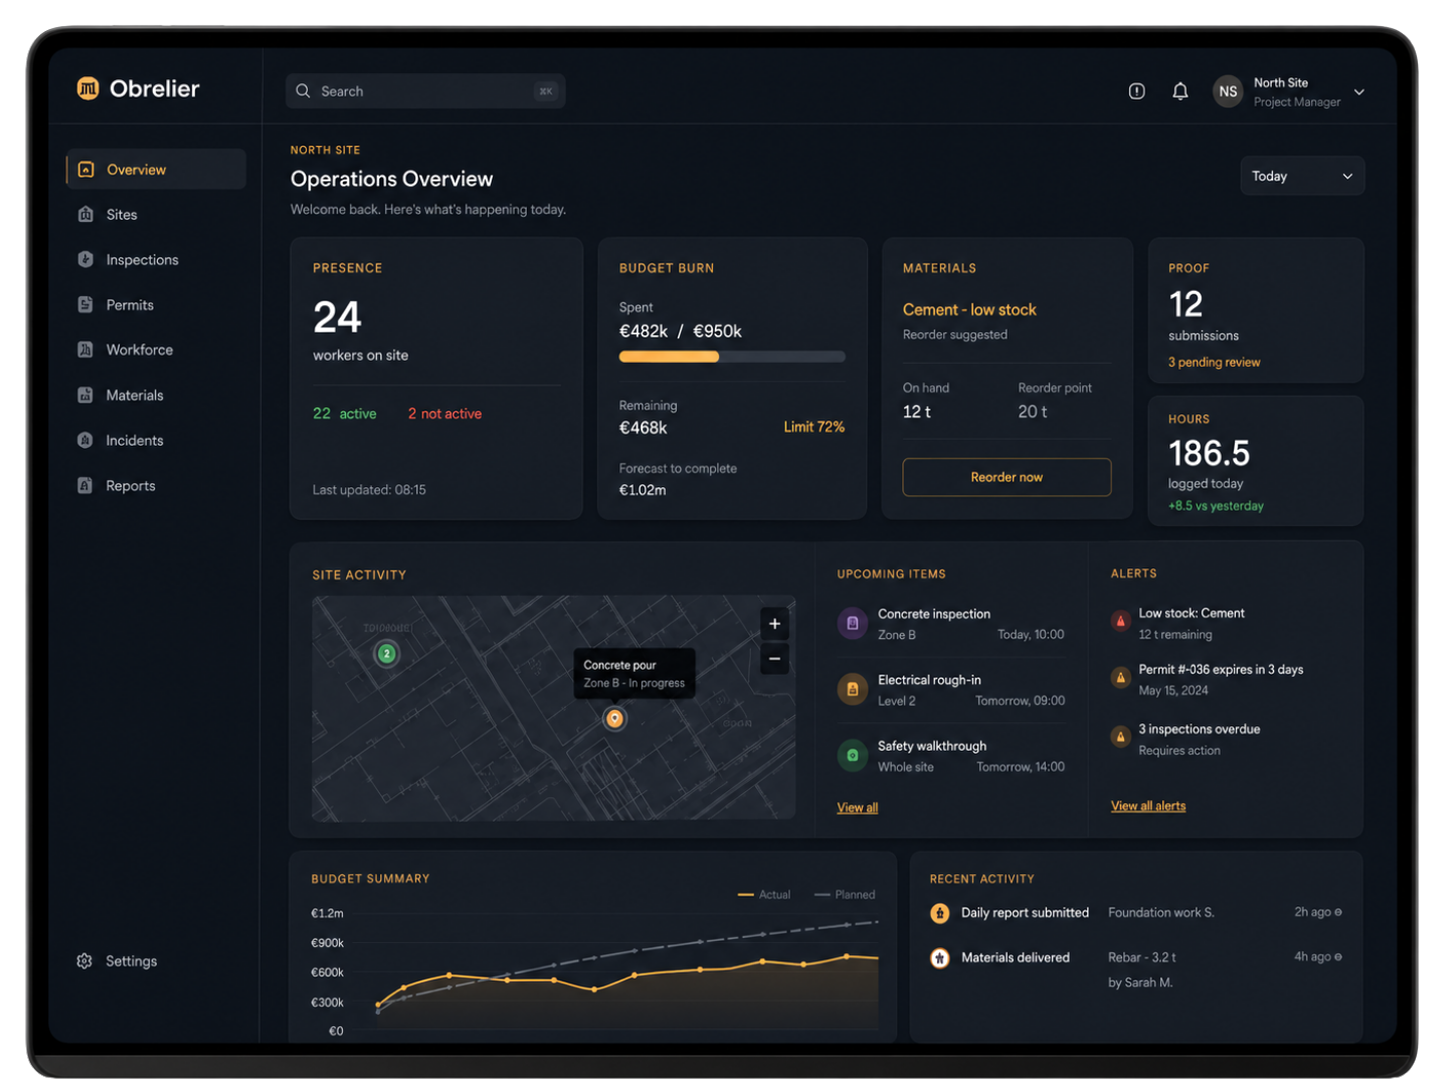Click the Reorder now button
1448x1086 pixels.
(x=1007, y=477)
